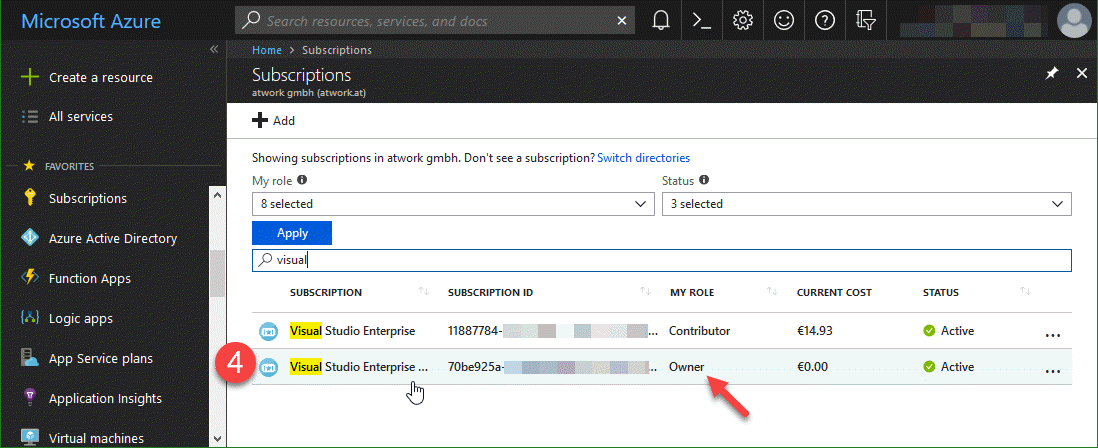This screenshot has height=448, width=1098.
Task: Open the My role dropdown showing 8 selected
Action: pos(451,204)
